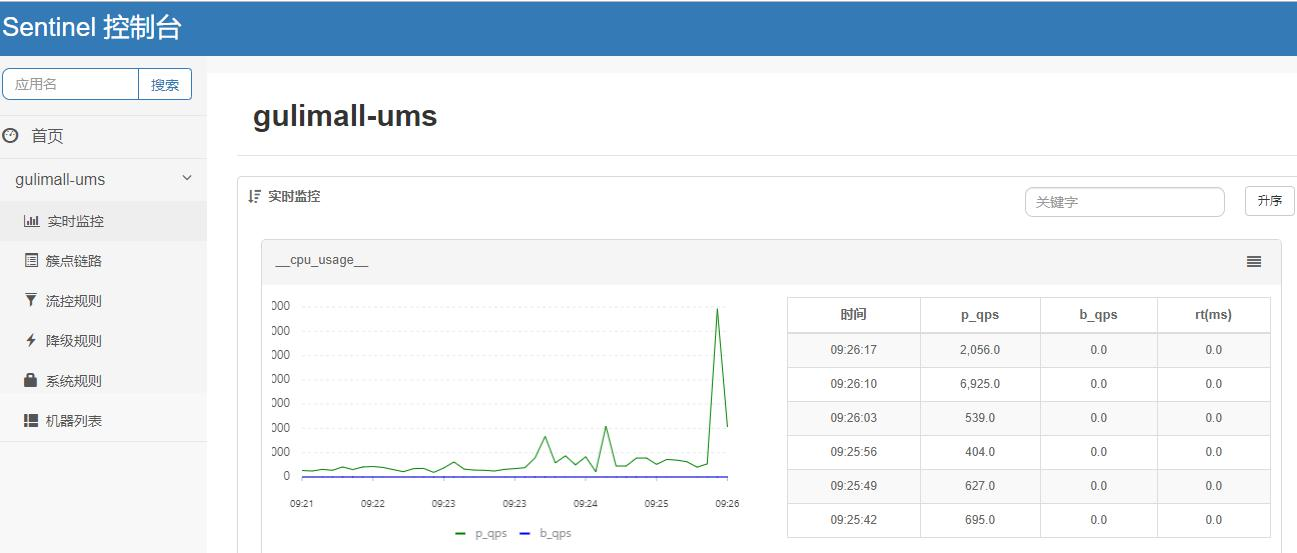Click the gulimall-ums page heading
The width and height of the screenshot is (1297, 553).
[345, 116]
